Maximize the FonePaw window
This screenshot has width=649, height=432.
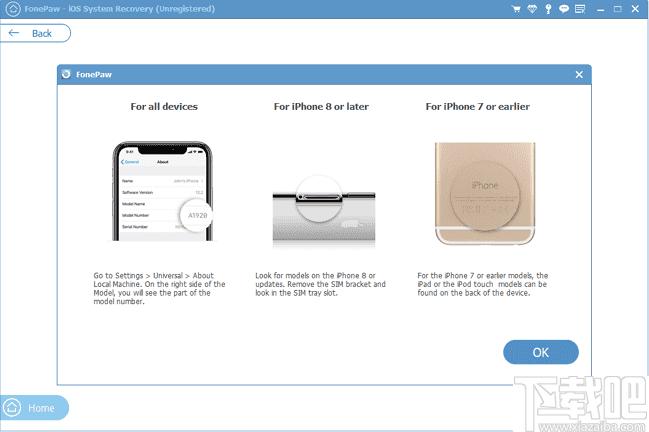click(618, 9)
